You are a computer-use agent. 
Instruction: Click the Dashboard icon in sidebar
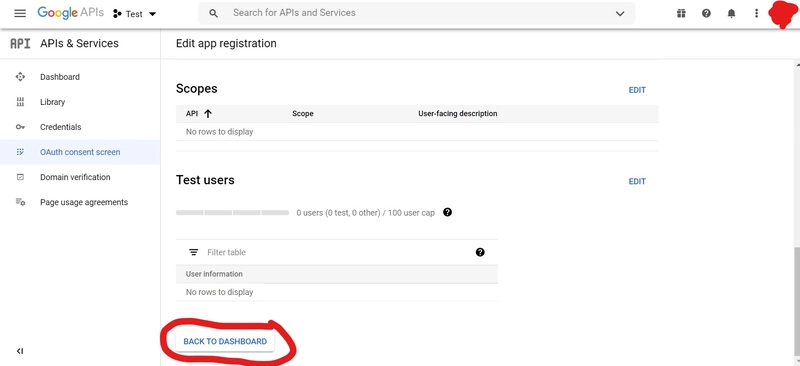point(20,77)
